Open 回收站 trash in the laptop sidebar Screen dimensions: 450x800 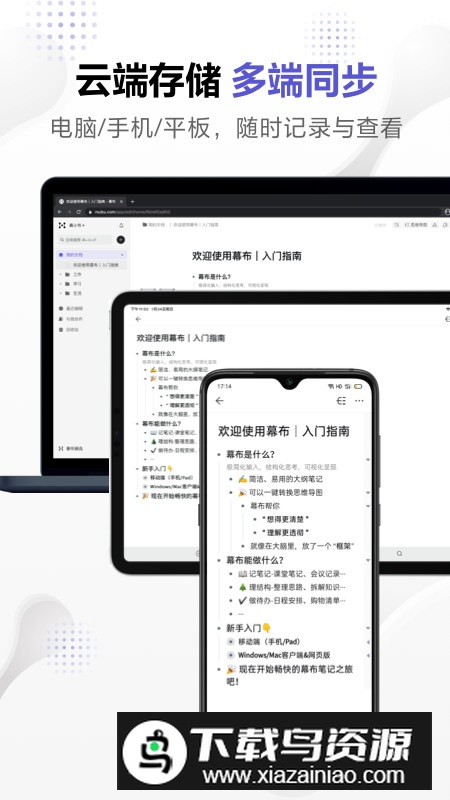[x=68, y=330]
